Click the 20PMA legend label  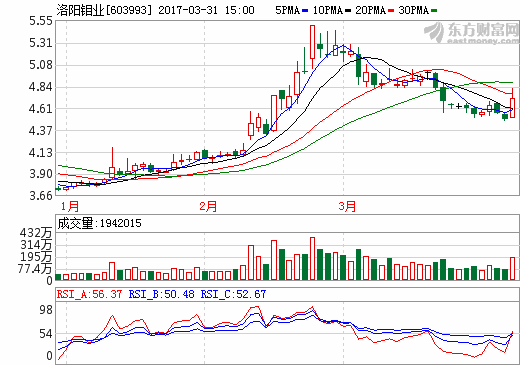[370, 10]
